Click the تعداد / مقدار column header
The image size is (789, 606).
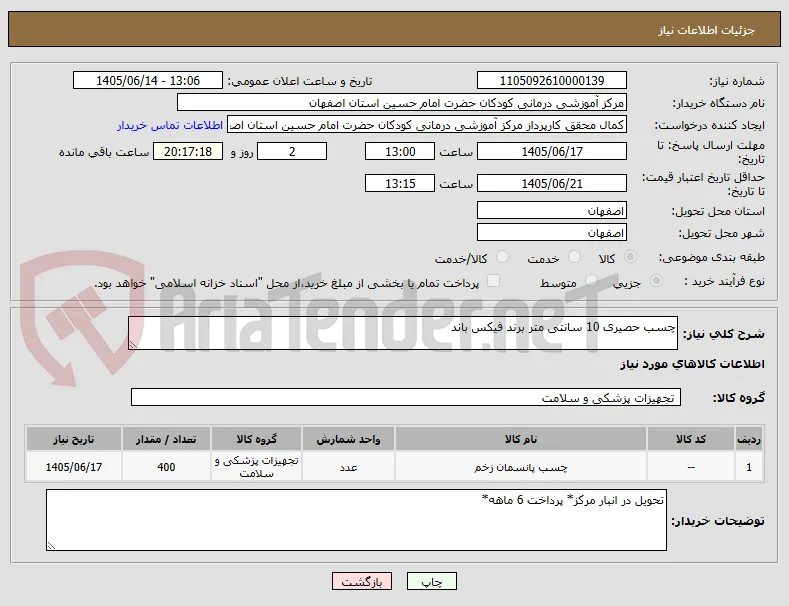point(166,439)
